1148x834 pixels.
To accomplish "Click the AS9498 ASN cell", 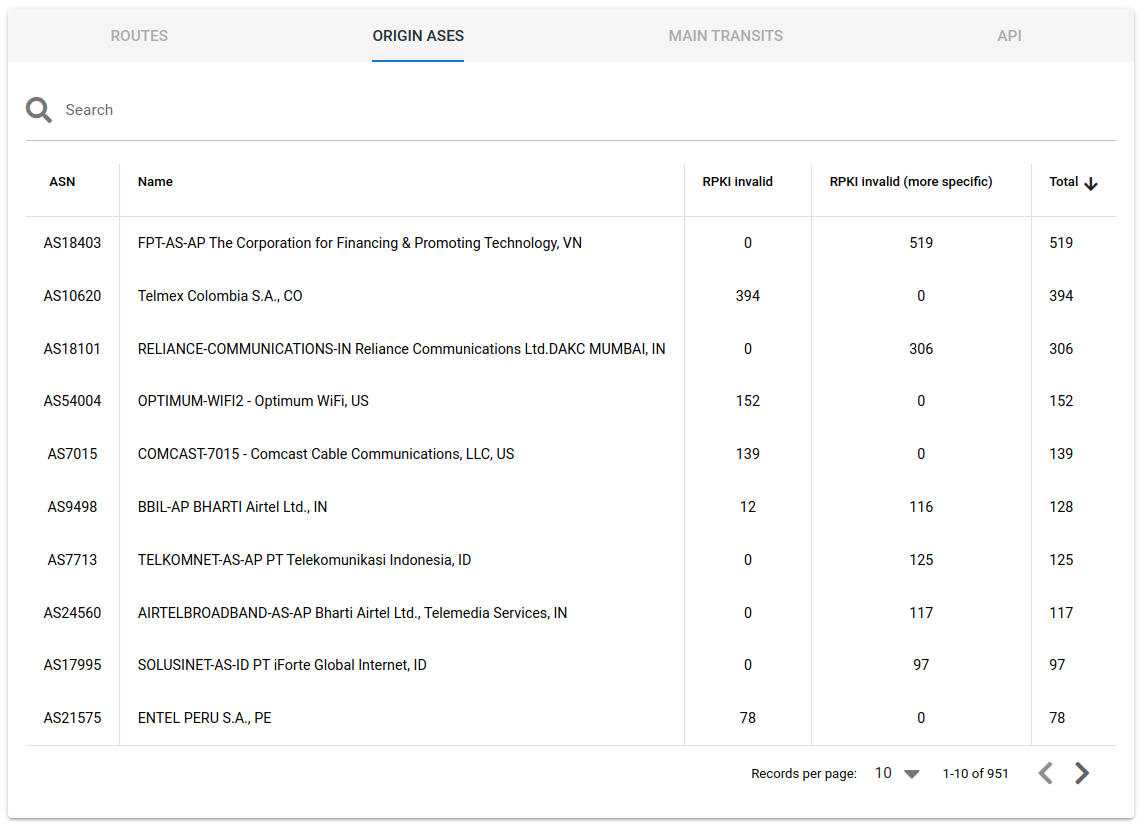I will coord(72,507).
